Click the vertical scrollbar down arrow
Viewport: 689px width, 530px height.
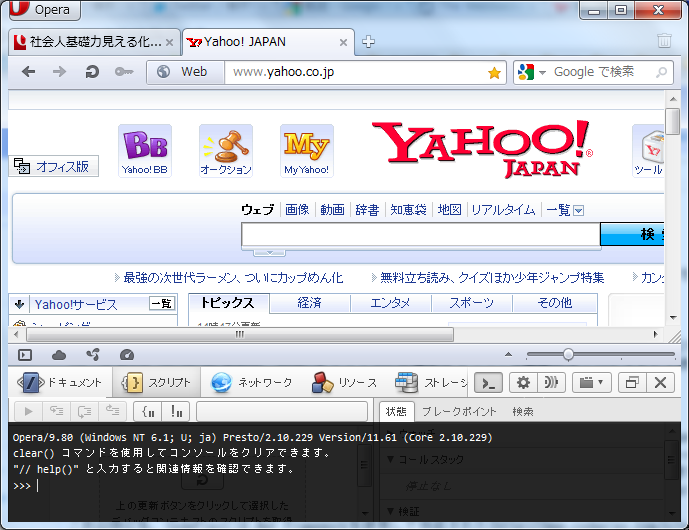673,317
